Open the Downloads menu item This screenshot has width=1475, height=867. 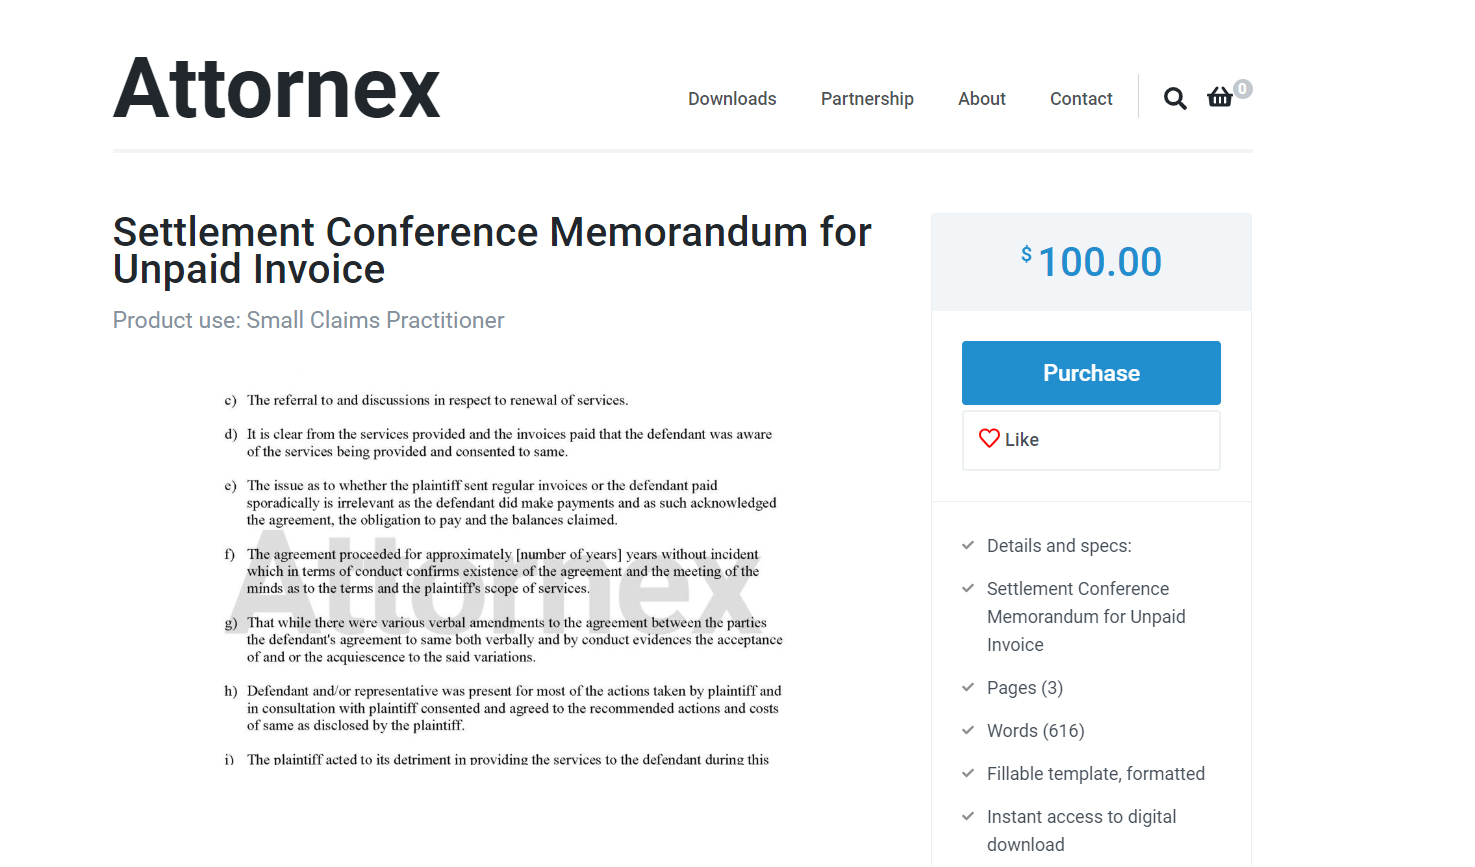(x=731, y=98)
